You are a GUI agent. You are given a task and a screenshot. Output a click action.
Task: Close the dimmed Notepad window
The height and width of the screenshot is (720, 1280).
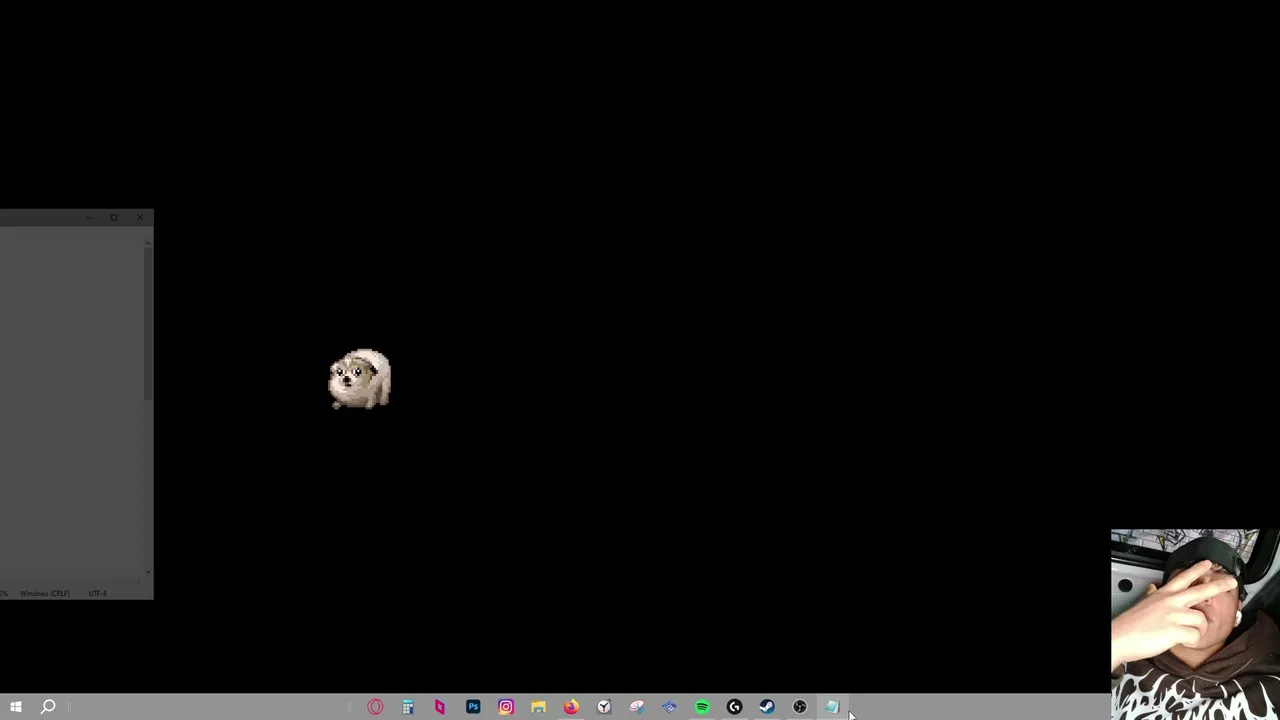140,217
